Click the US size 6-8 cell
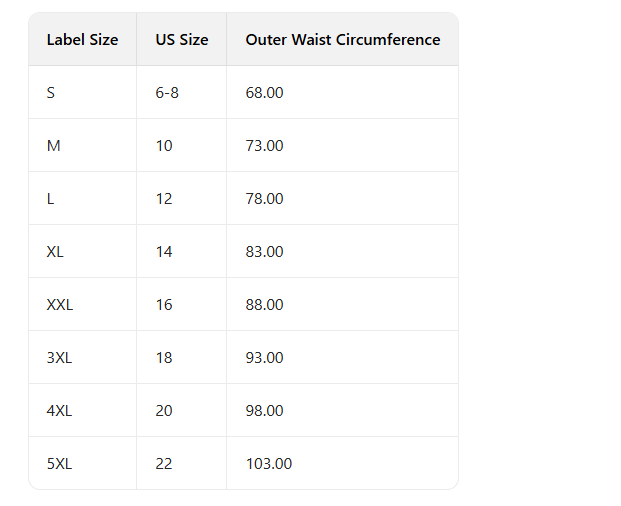The width and height of the screenshot is (621, 506). coord(168,93)
